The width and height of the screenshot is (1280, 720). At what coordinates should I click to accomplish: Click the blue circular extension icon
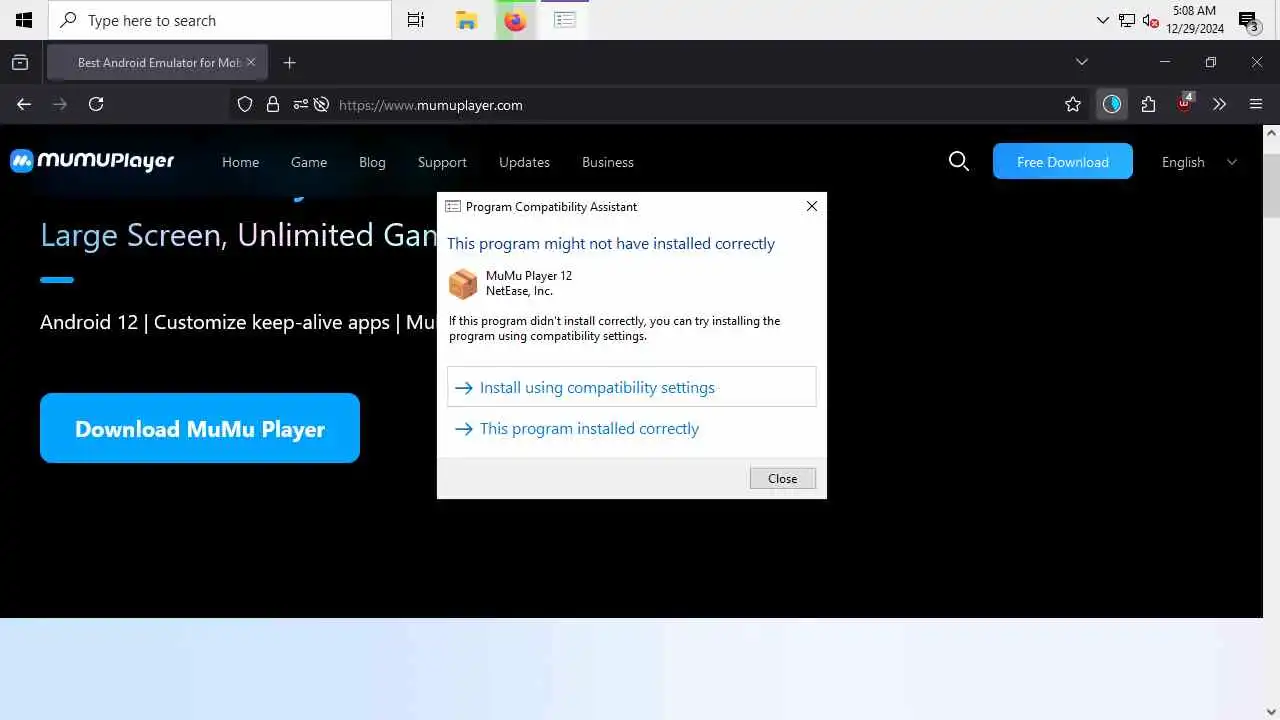1112,104
